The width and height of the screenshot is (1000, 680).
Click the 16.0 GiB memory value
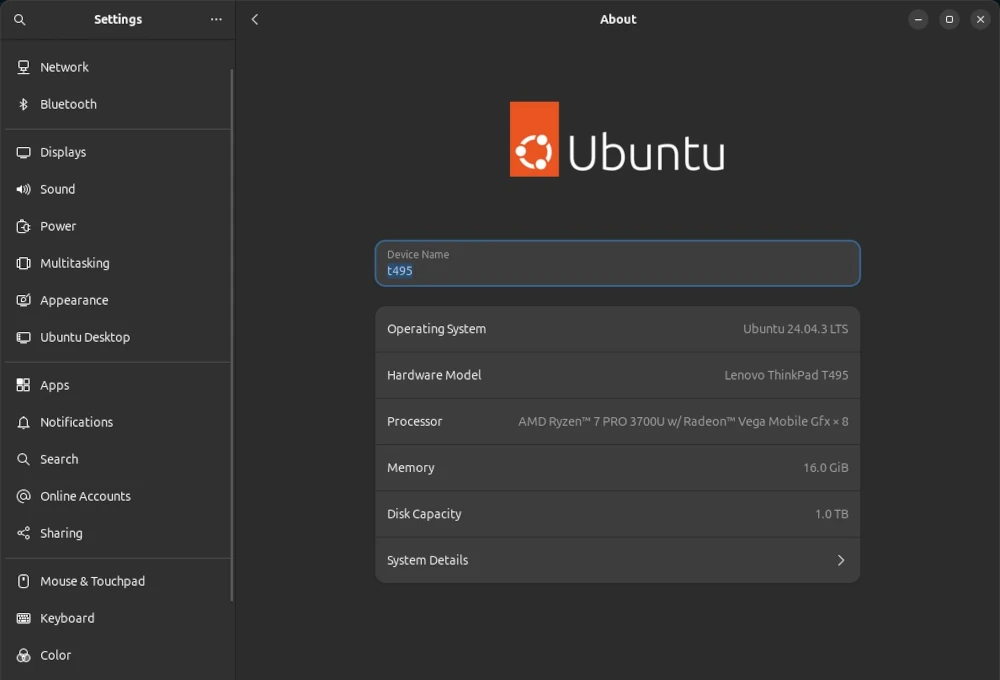(825, 468)
